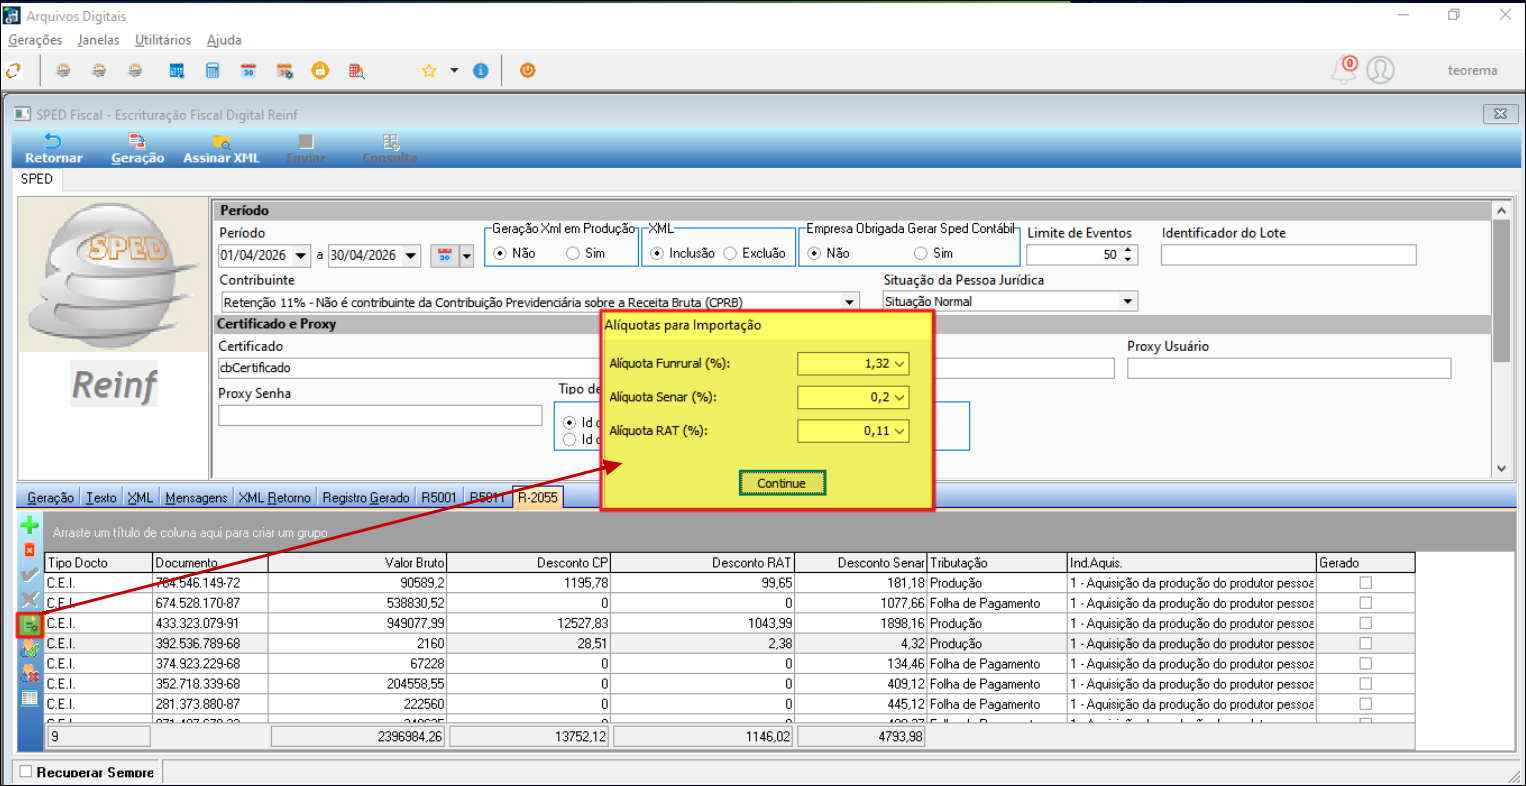The width and height of the screenshot is (1526, 786).
Task: Switch to the Registro Gerado tab
Action: click(366, 498)
